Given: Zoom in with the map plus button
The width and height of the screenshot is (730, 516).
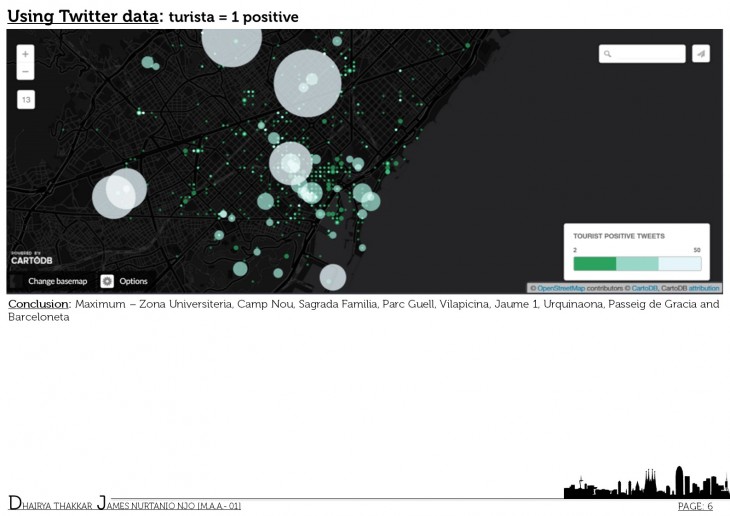Looking at the screenshot, I should [25, 53].
